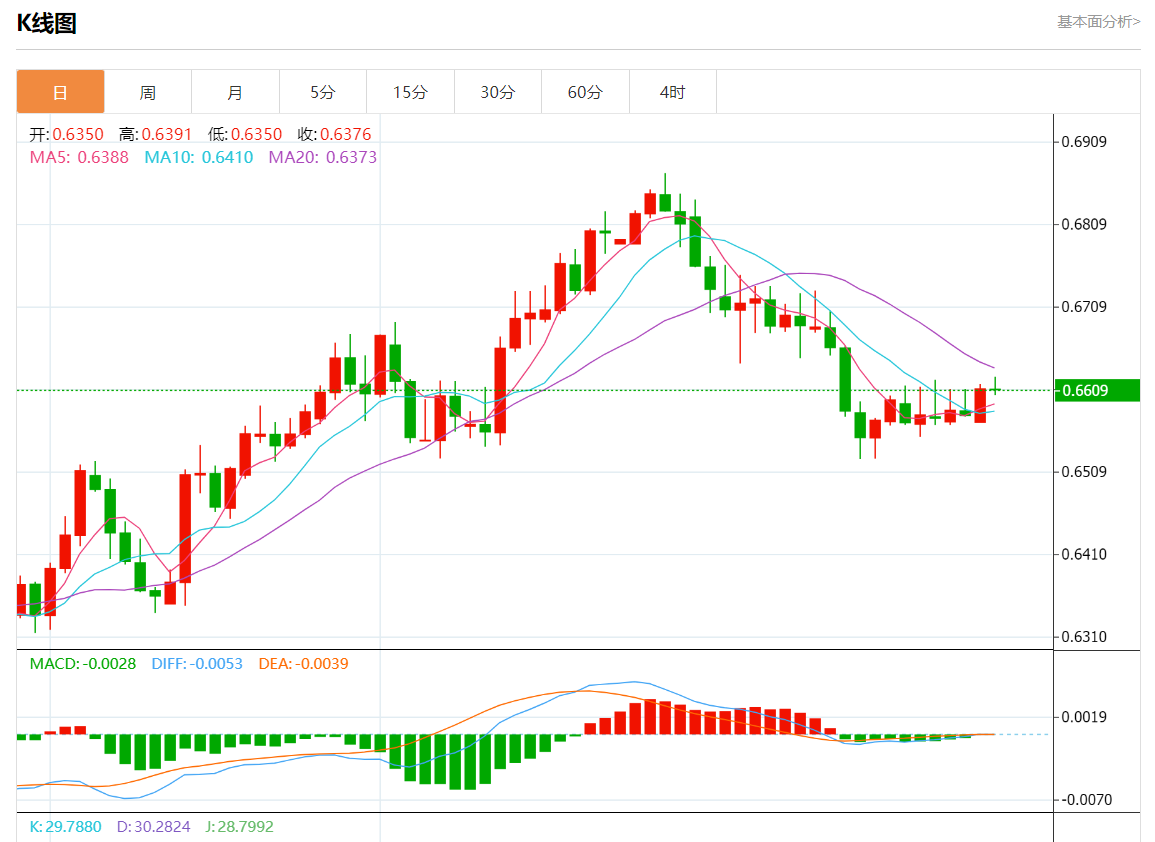Show the 5分 interval chart
The height and width of the screenshot is (842, 1155).
pyautogui.click(x=323, y=92)
